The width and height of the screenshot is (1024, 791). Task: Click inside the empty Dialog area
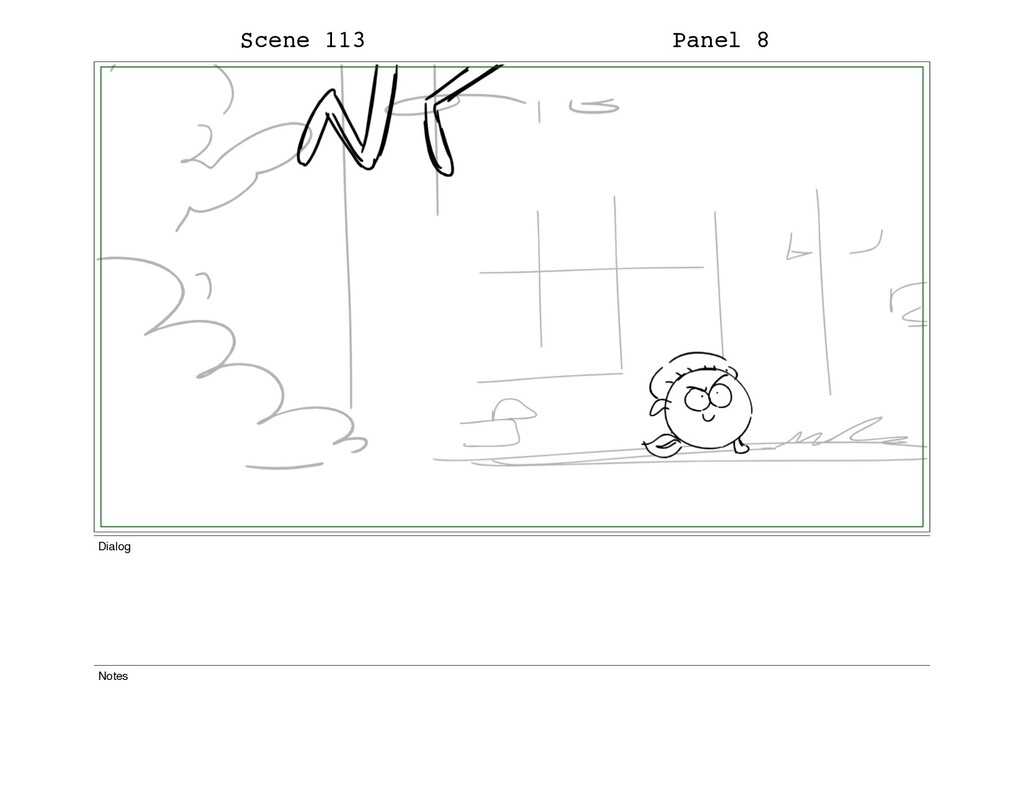click(x=512, y=607)
